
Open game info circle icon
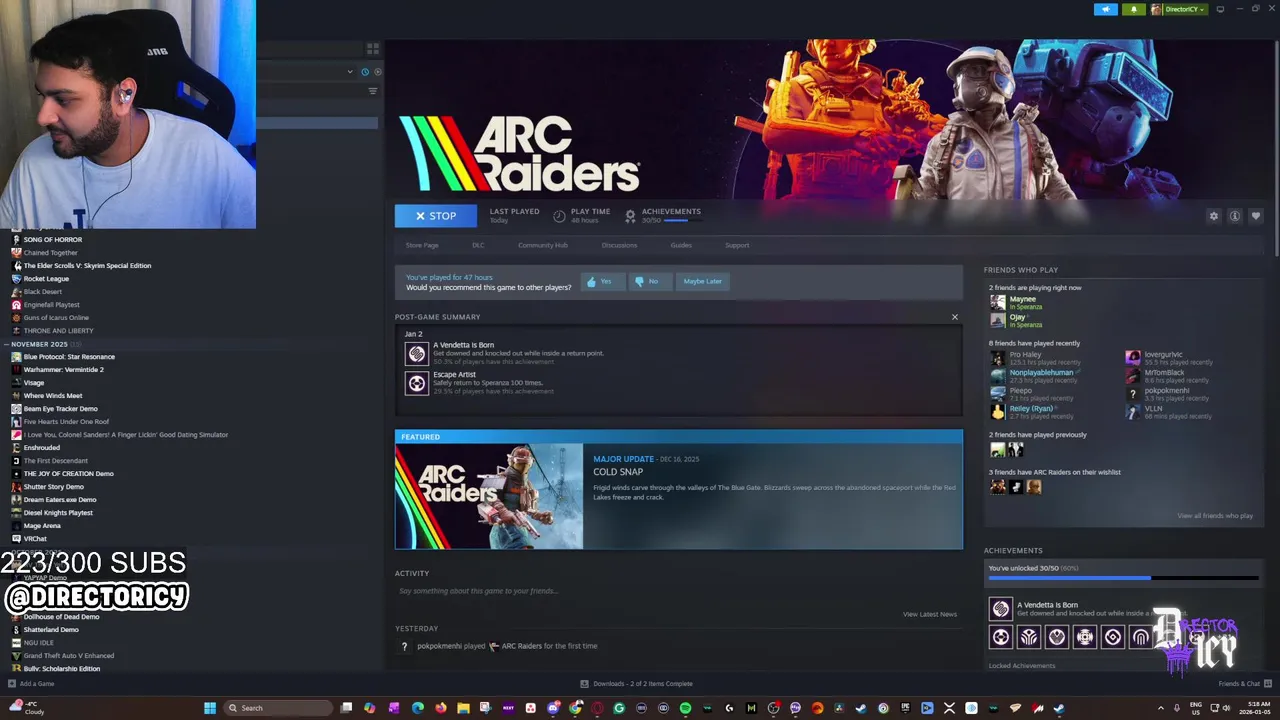(1235, 216)
